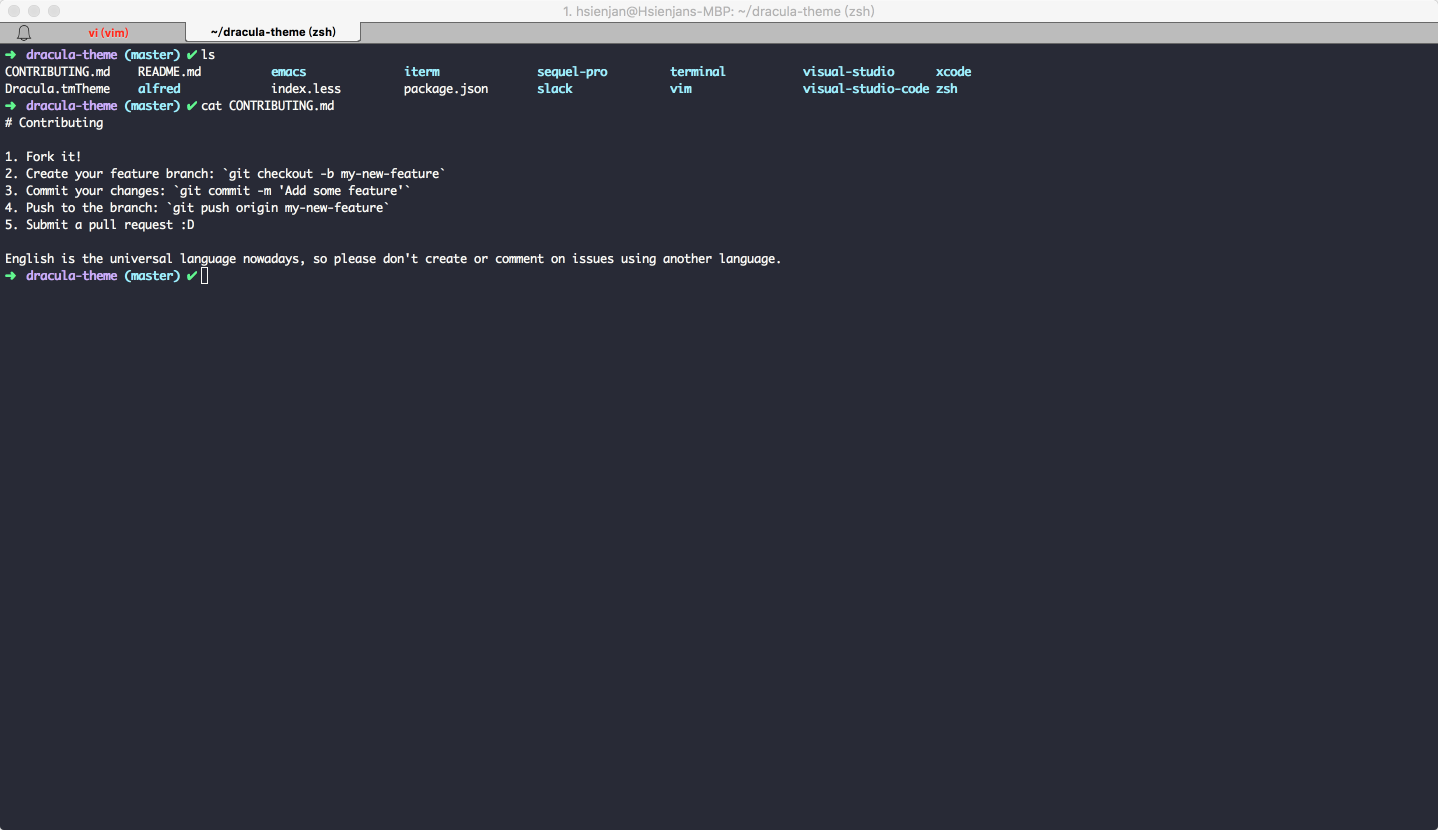Click the cursor block at the last prompt
The width and height of the screenshot is (1438, 830).
pyautogui.click(x=204, y=276)
